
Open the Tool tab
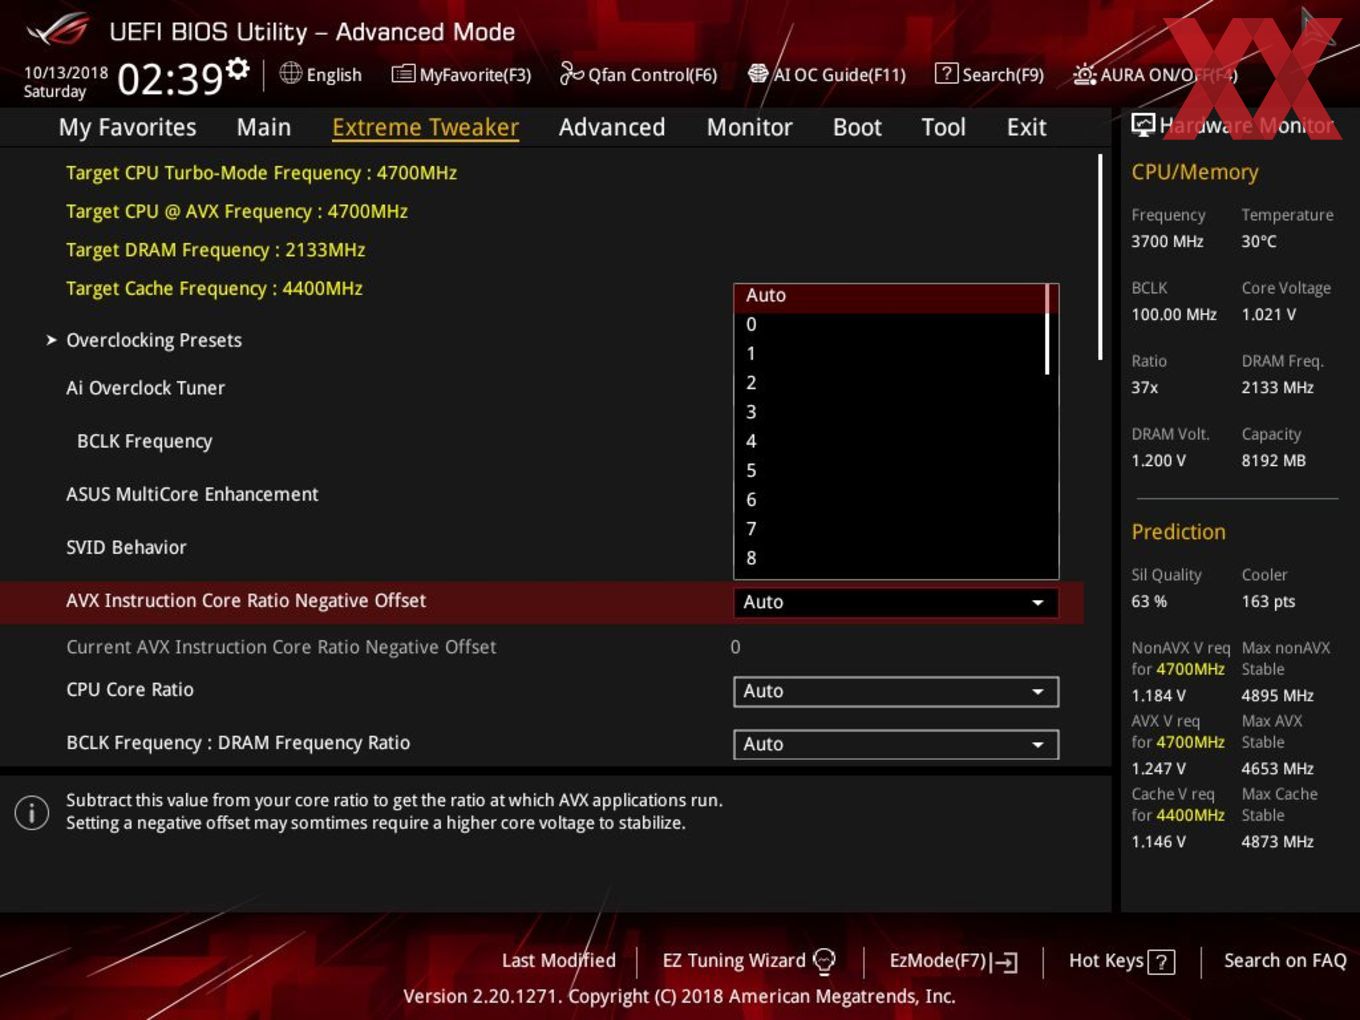click(x=943, y=127)
